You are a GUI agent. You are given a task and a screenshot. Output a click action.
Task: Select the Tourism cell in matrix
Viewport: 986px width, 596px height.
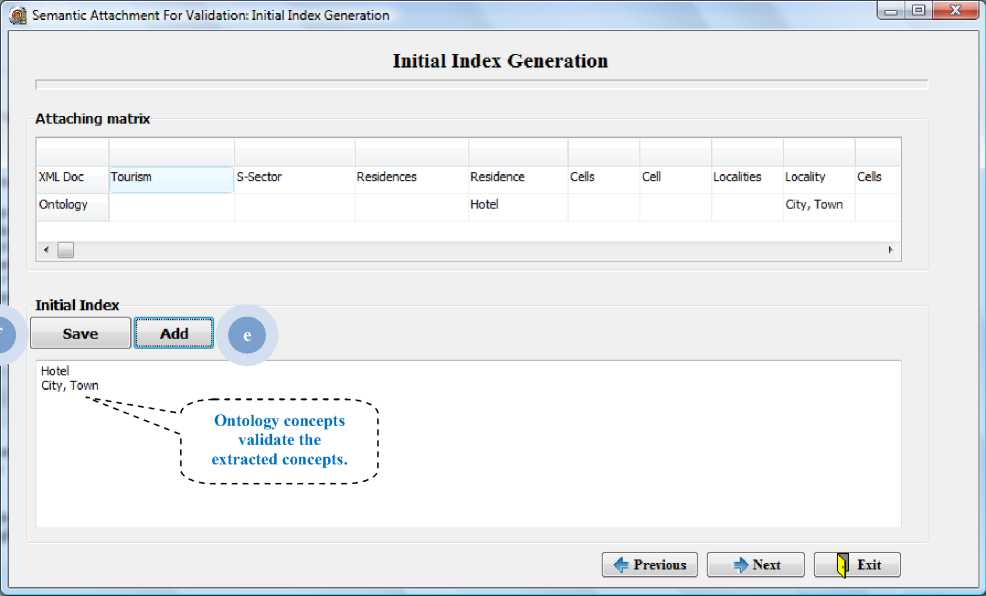[171, 179]
